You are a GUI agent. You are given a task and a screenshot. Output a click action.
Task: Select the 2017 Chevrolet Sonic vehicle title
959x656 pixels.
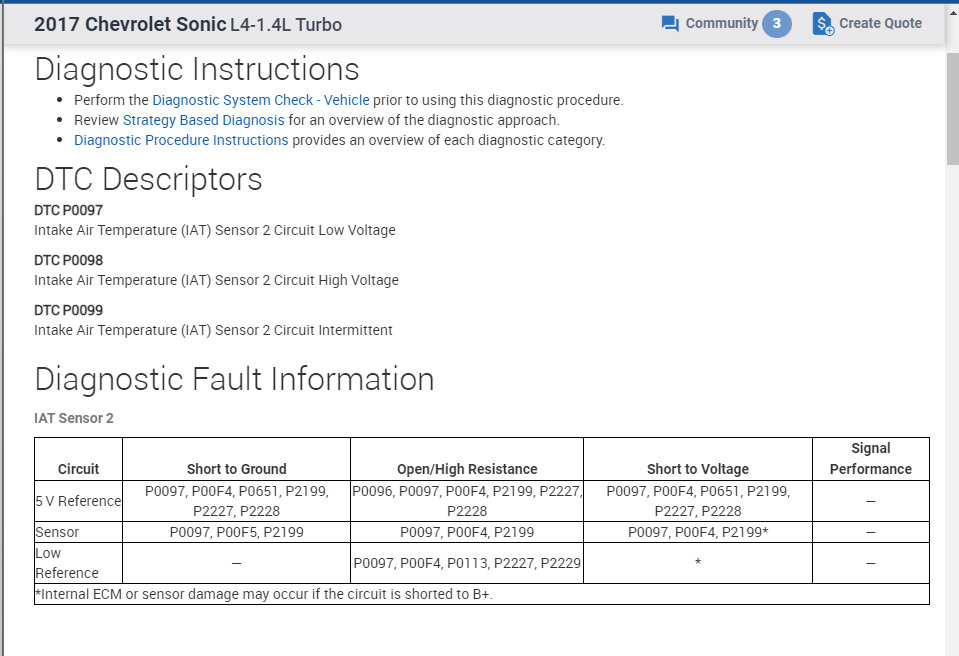click(130, 24)
